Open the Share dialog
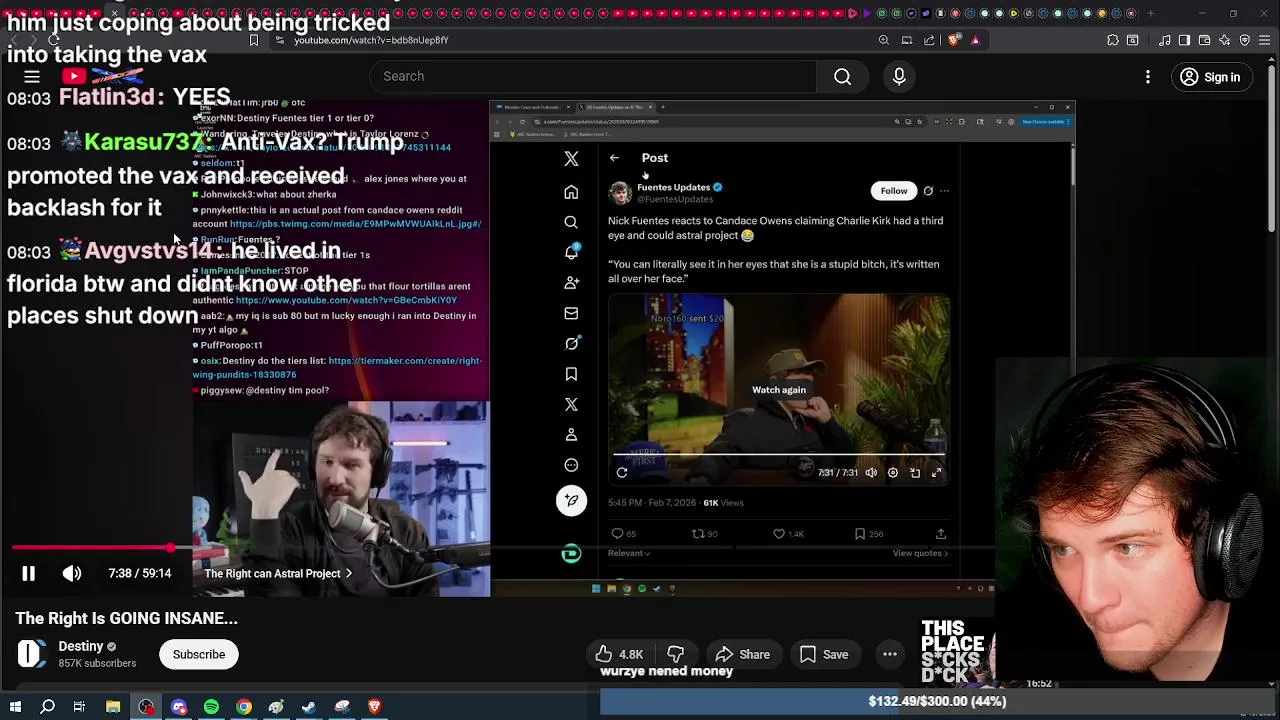The image size is (1280, 720). point(743,654)
